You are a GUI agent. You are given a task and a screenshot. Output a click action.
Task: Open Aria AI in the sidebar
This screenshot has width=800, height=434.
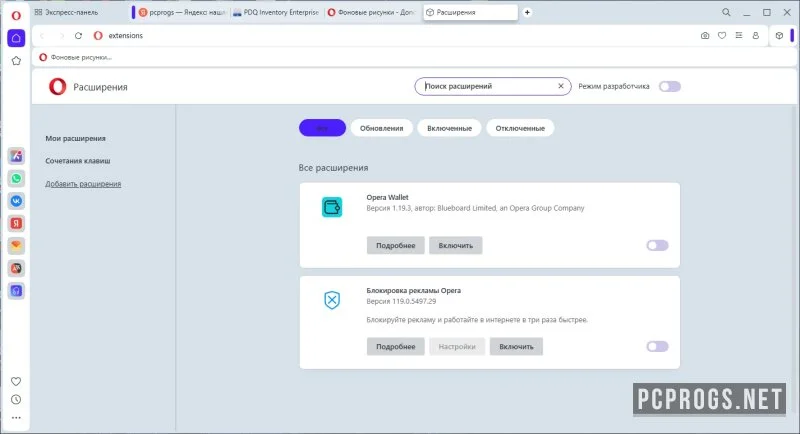click(x=16, y=156)
